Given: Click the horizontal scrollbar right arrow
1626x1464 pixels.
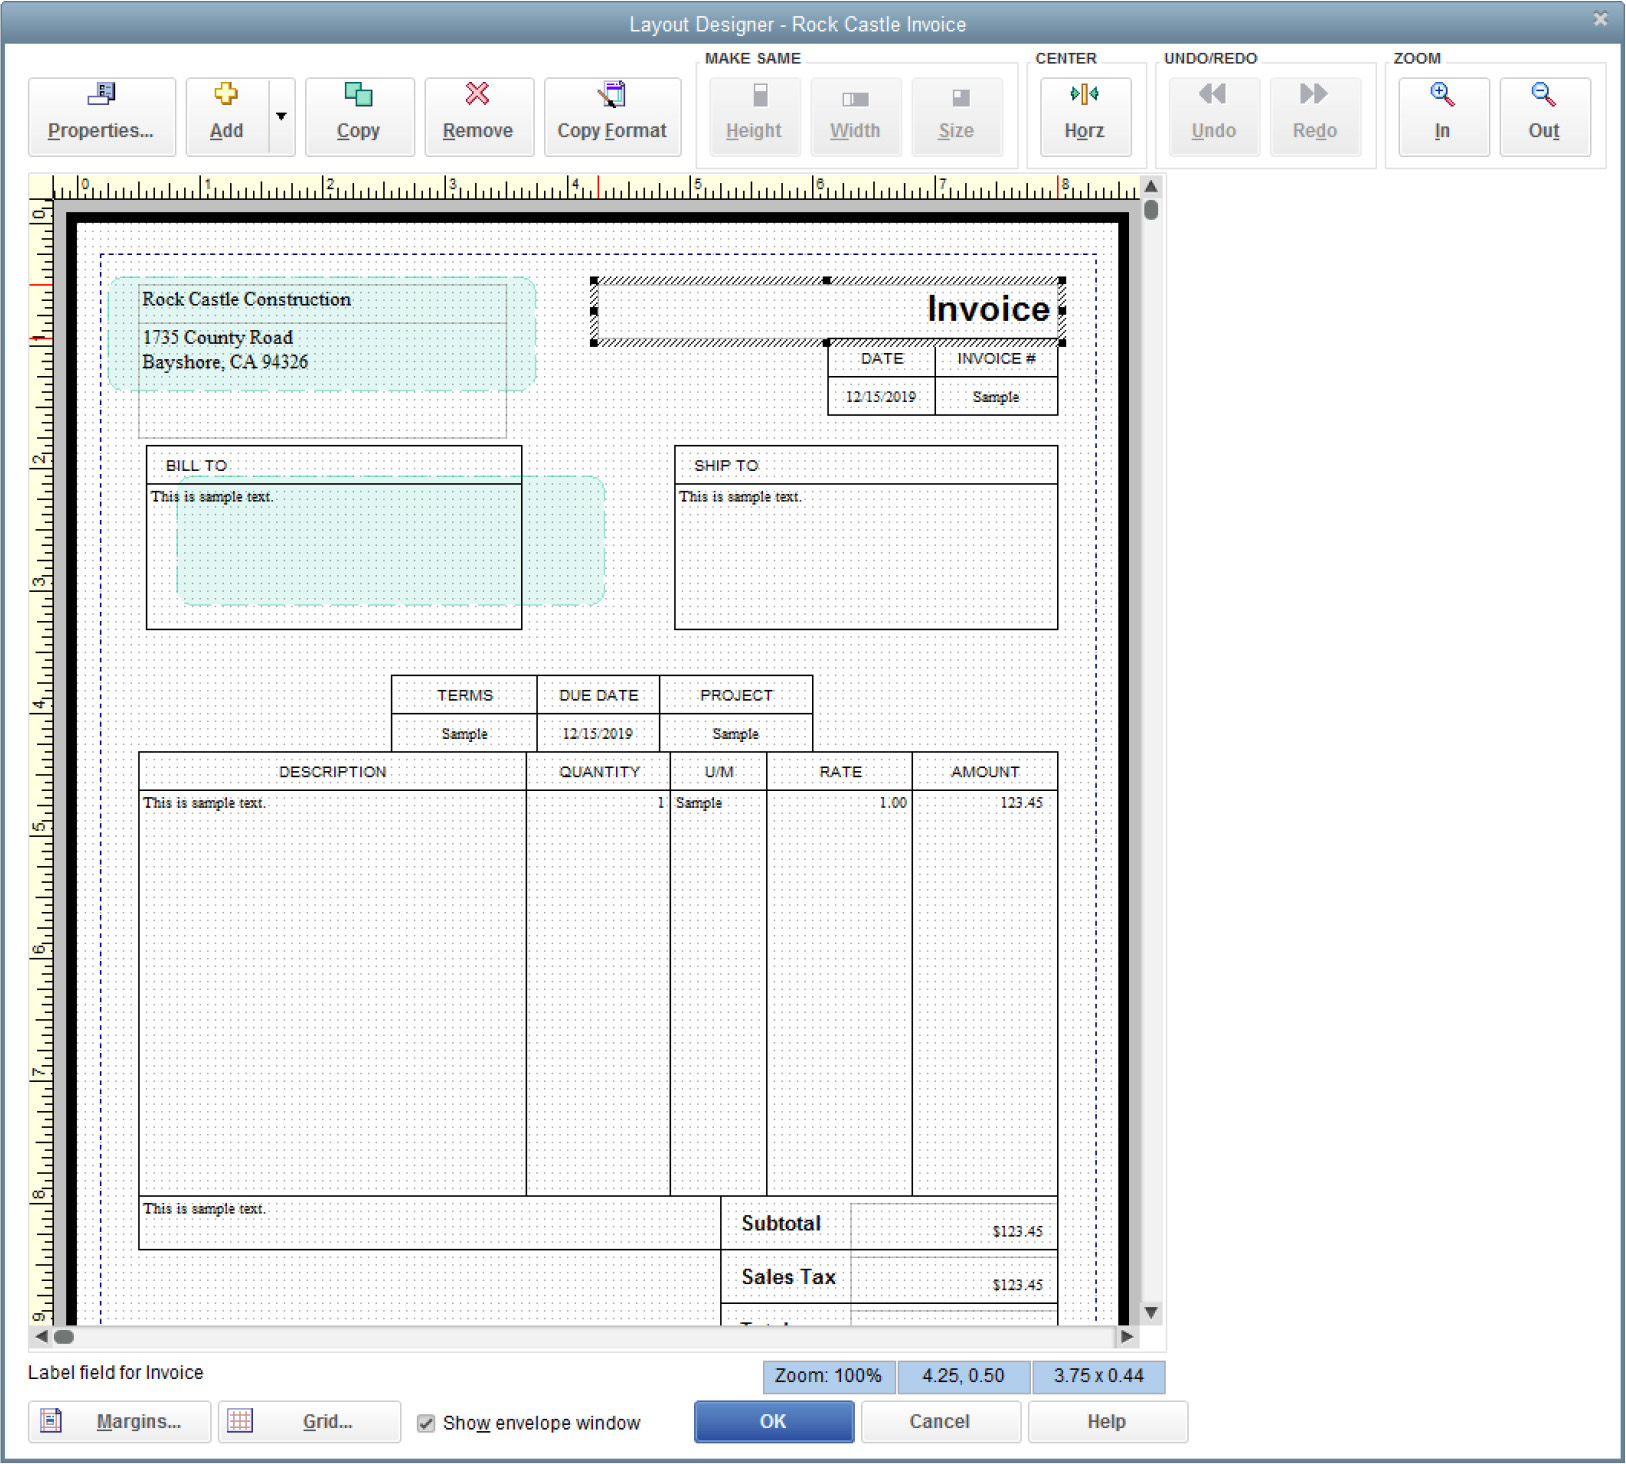Looking at the screenshot, I should tap(1127, 1336).
